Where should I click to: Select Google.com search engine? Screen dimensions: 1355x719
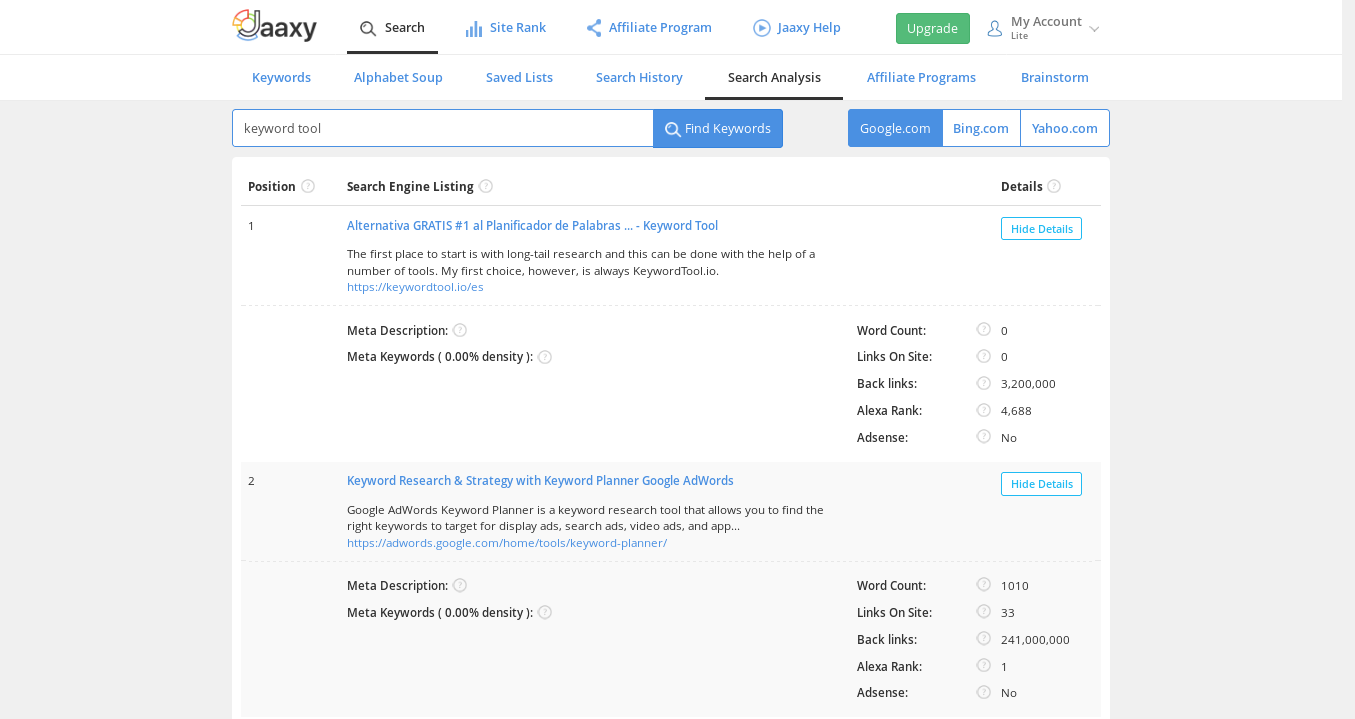point(895,128)
